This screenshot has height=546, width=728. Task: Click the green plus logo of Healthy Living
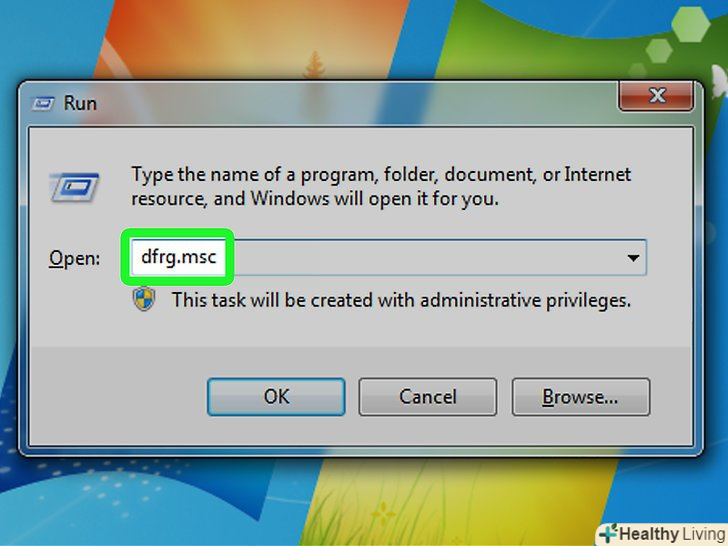point(608,533)
